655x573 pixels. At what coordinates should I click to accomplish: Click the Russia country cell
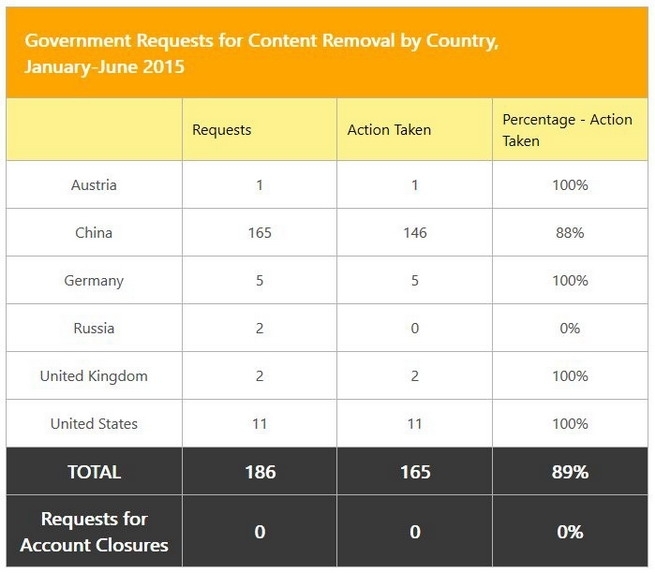click(94, 328)
